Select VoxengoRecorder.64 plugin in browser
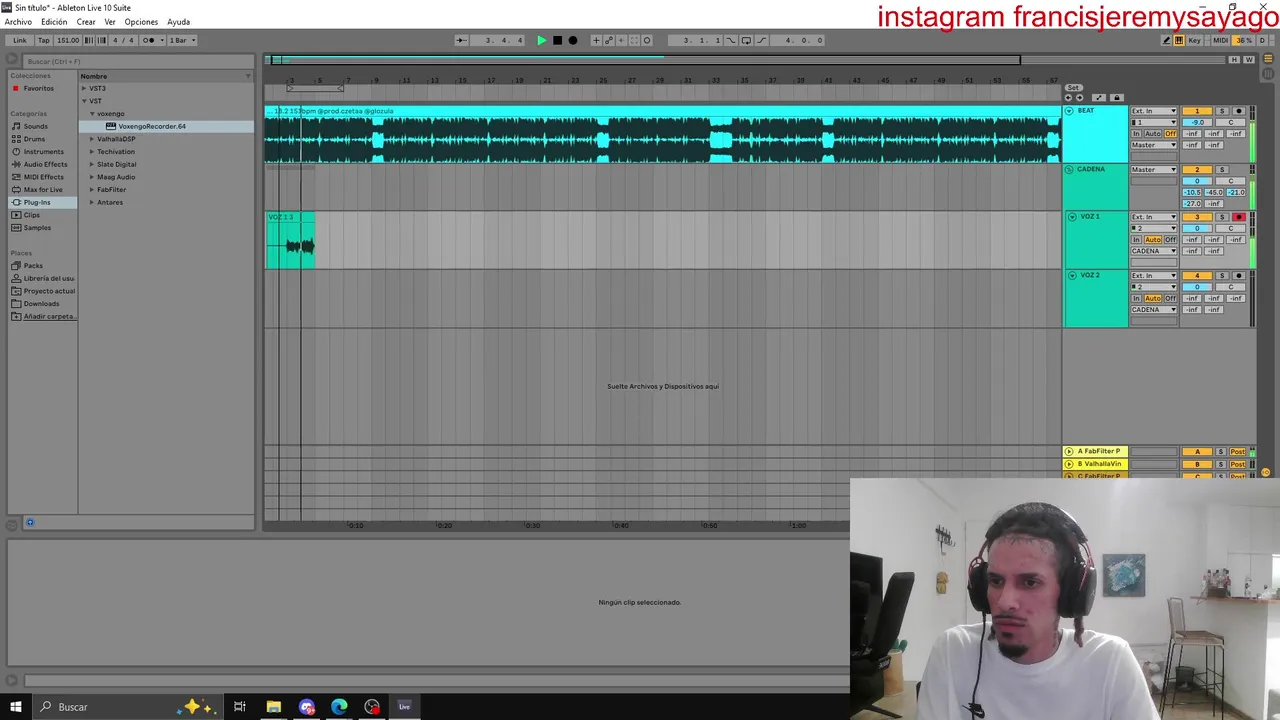This screenshot has height=720, width=1280. (x=152, y=126)
